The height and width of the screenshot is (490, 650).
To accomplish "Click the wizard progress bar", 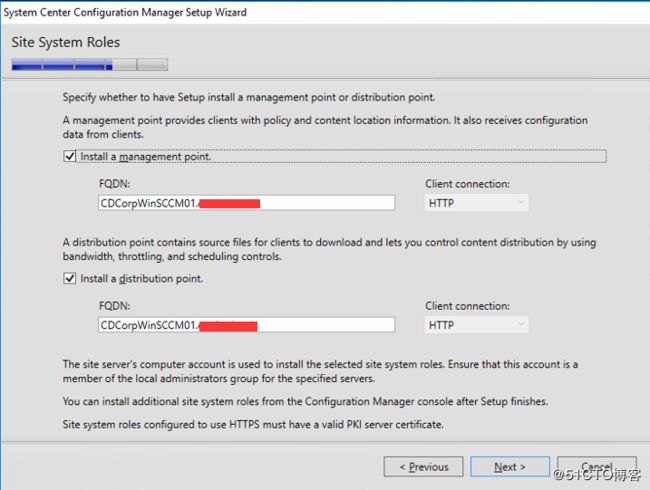I will pos(90,65).
